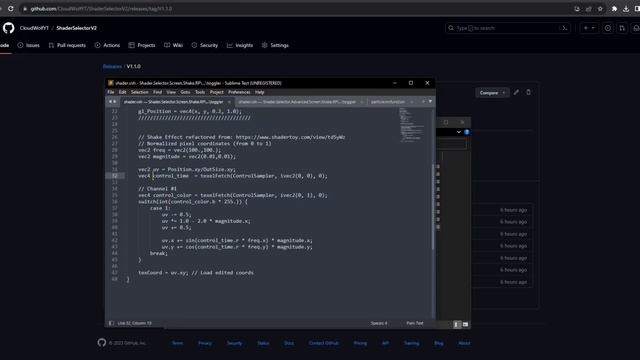Click the Line 32 status bar entry
The image size is (640, 360).
[134, 323]
